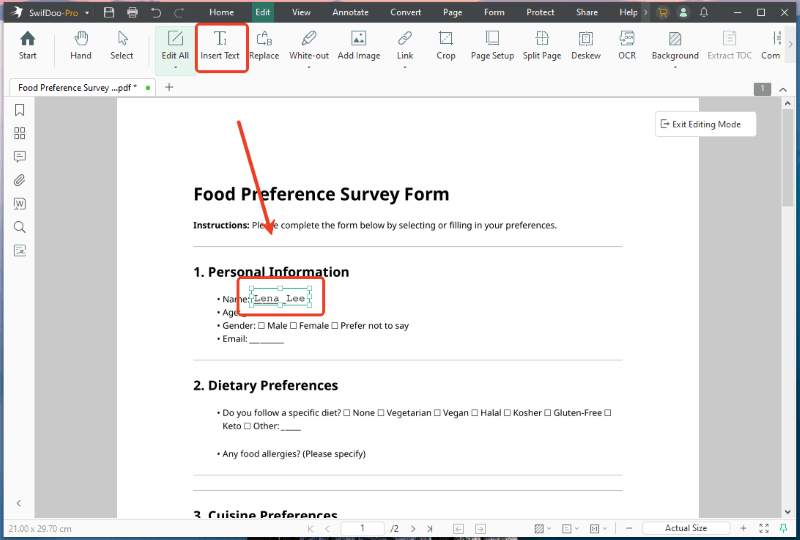
Task: Collapse the left sidebar with the arrow
Action: point(19,503)
